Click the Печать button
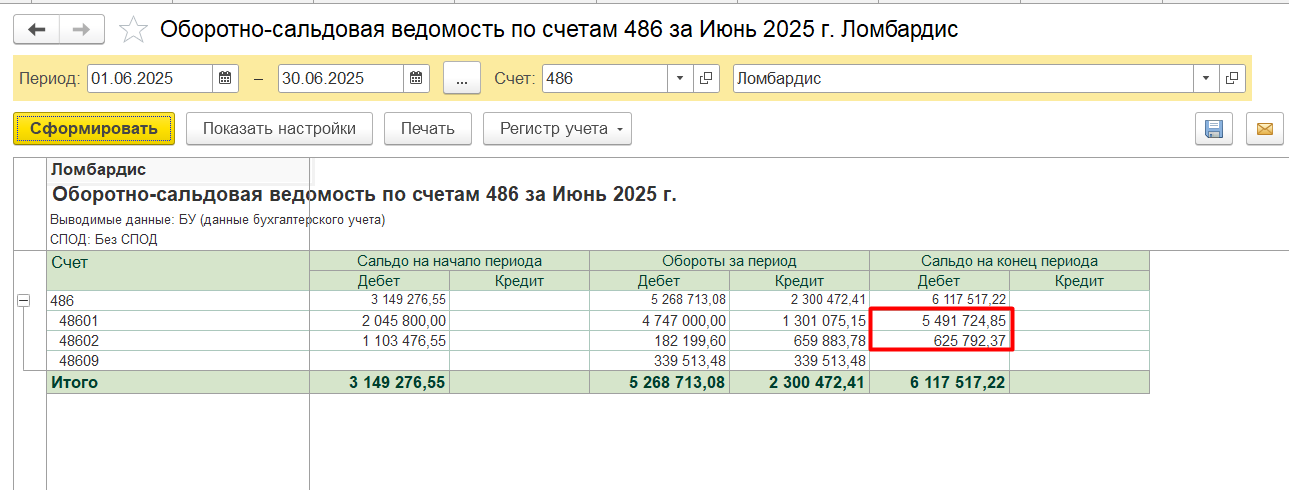 pos(428,128)
